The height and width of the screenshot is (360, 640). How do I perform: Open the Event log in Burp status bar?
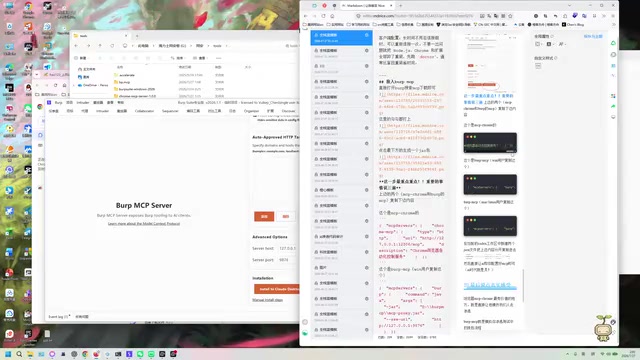[59, 317]
